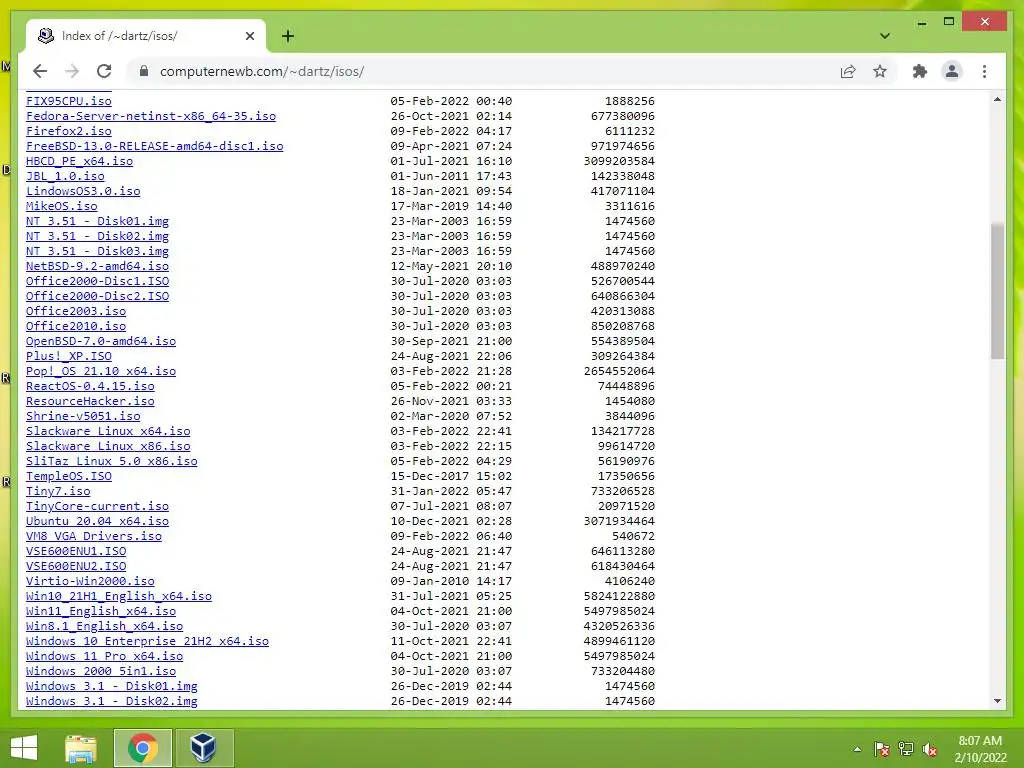Open the Extensions puzzle icon
This screenshot has height=768, width=1024.
(x=920, y=71)
